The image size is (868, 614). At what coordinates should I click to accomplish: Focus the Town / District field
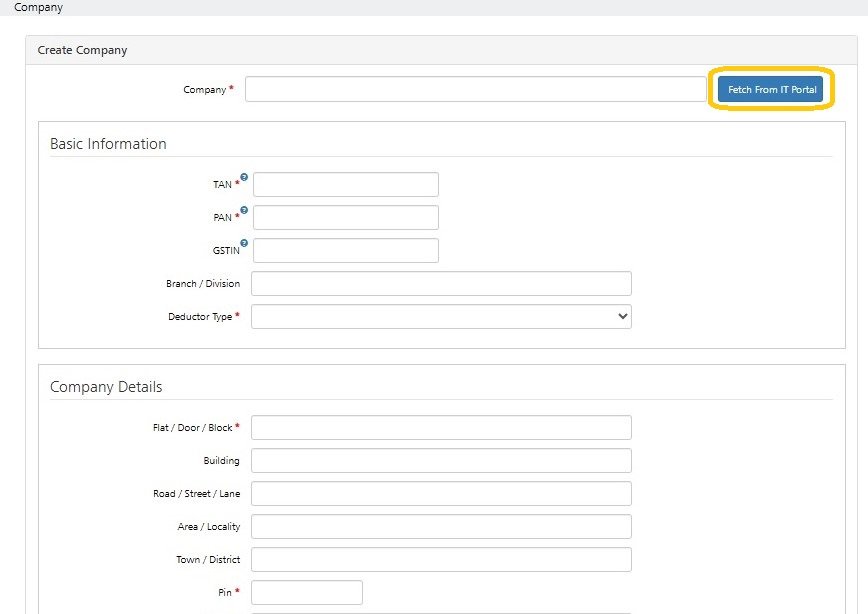click(441, 559)
